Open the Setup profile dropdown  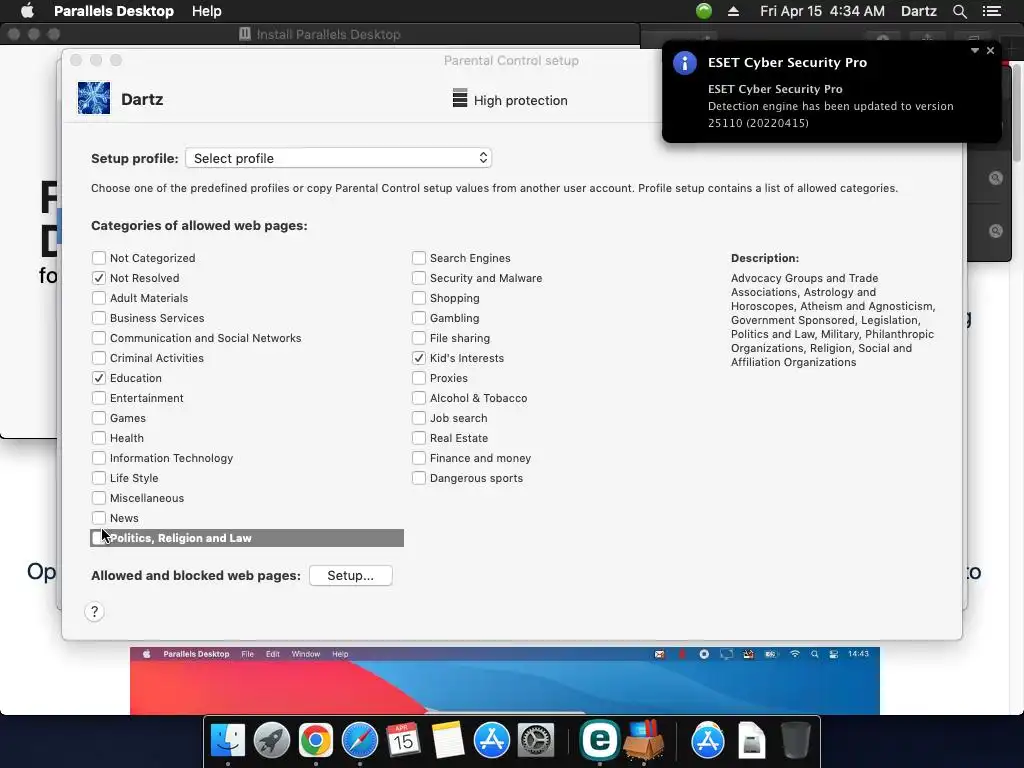click(338, 158)
